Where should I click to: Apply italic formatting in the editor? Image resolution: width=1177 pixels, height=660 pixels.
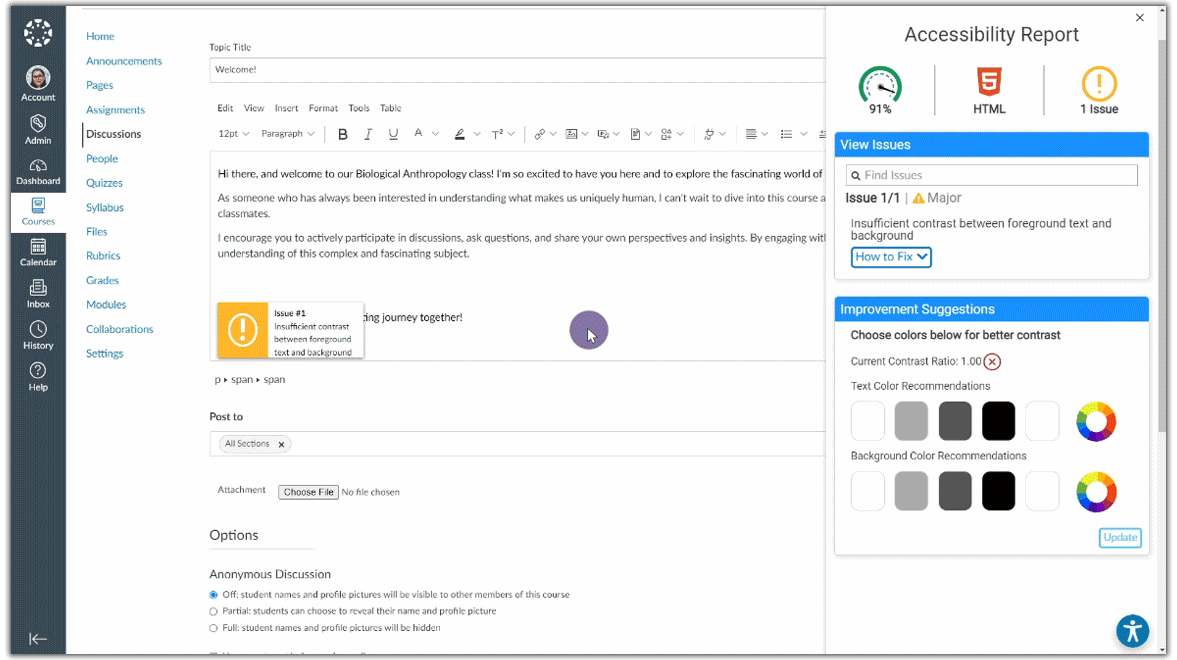click(368, 134)
